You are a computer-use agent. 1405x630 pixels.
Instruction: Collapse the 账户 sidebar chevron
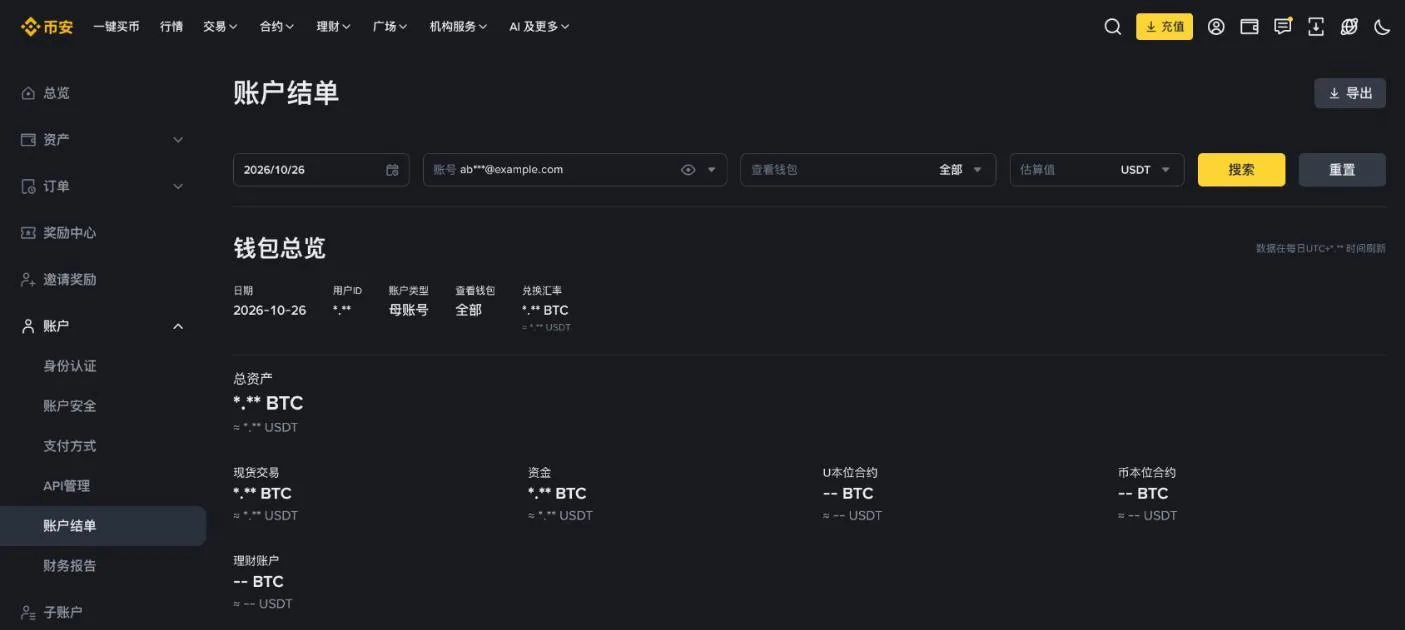178,326
